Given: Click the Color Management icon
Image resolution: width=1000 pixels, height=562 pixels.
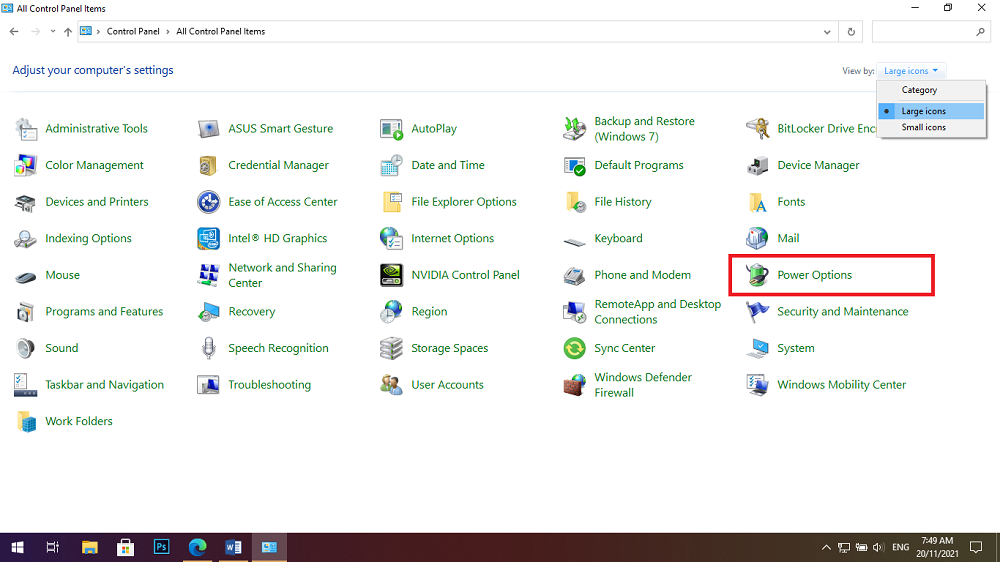Looking at the screenshot, I should [x=26, y=165].
